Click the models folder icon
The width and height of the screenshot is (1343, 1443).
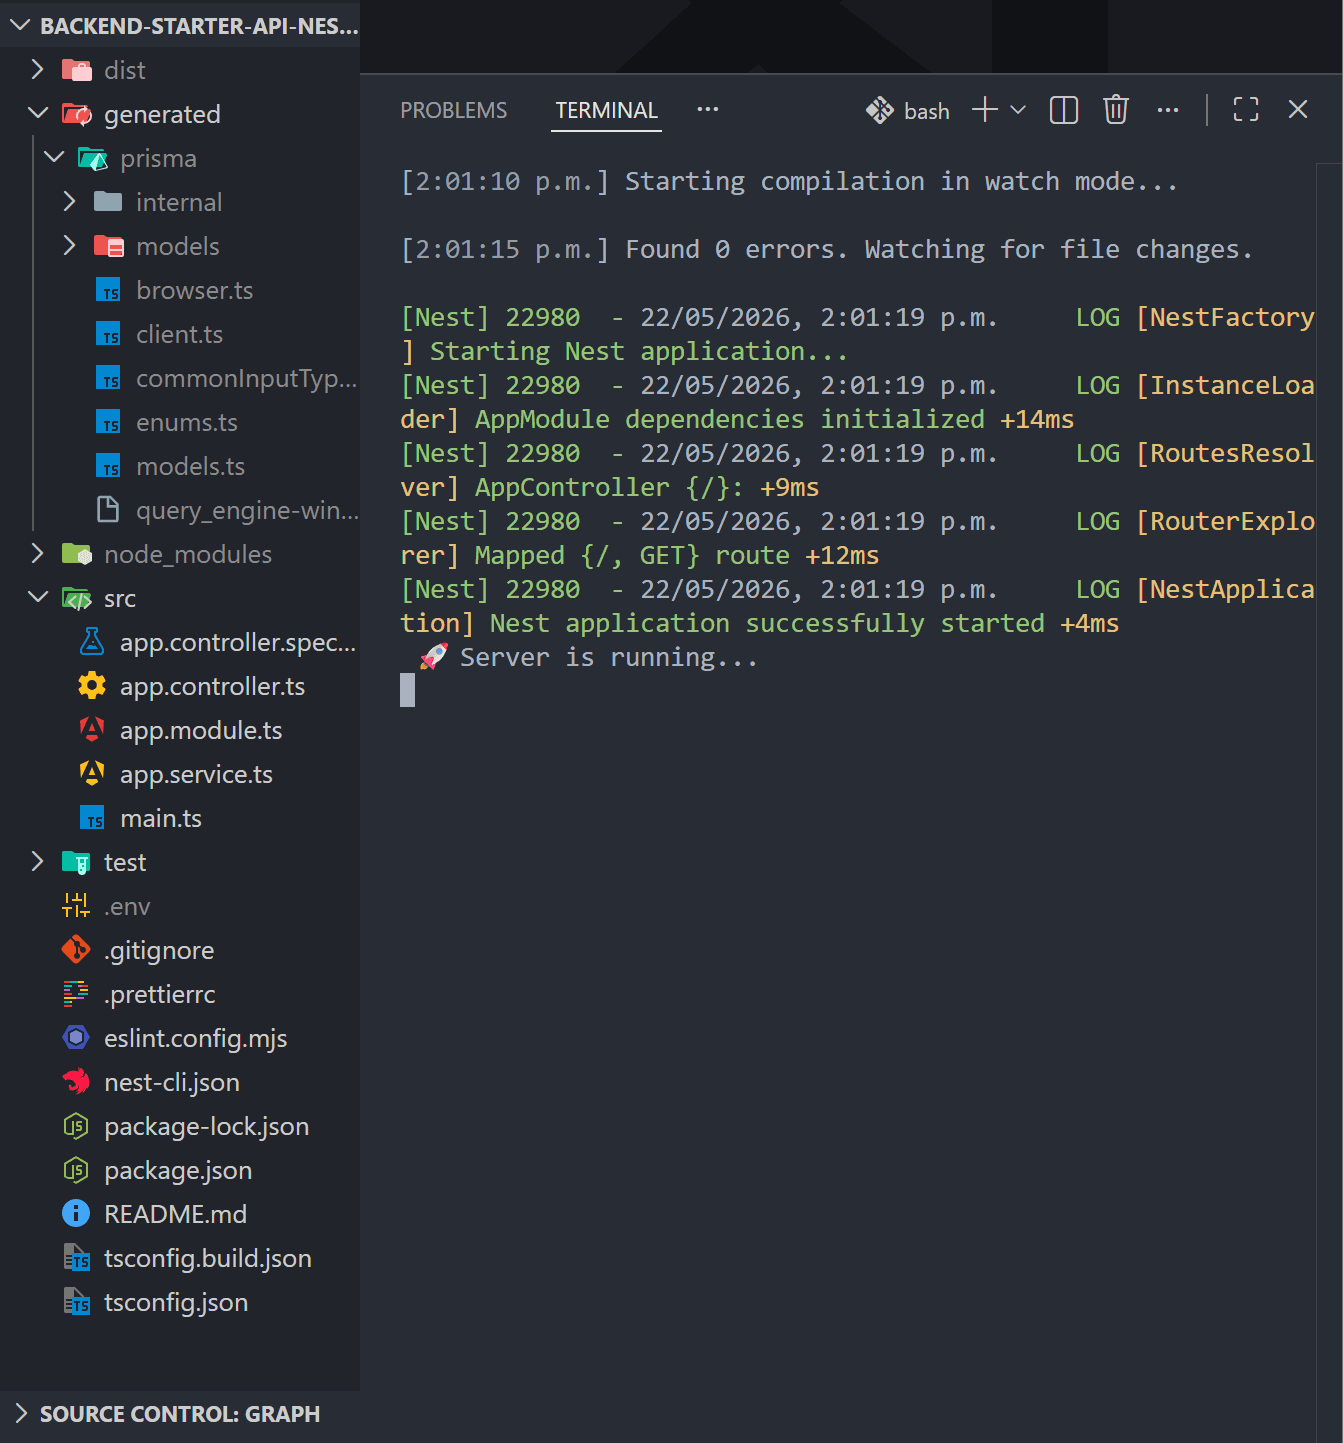click(x=108, y=245)
